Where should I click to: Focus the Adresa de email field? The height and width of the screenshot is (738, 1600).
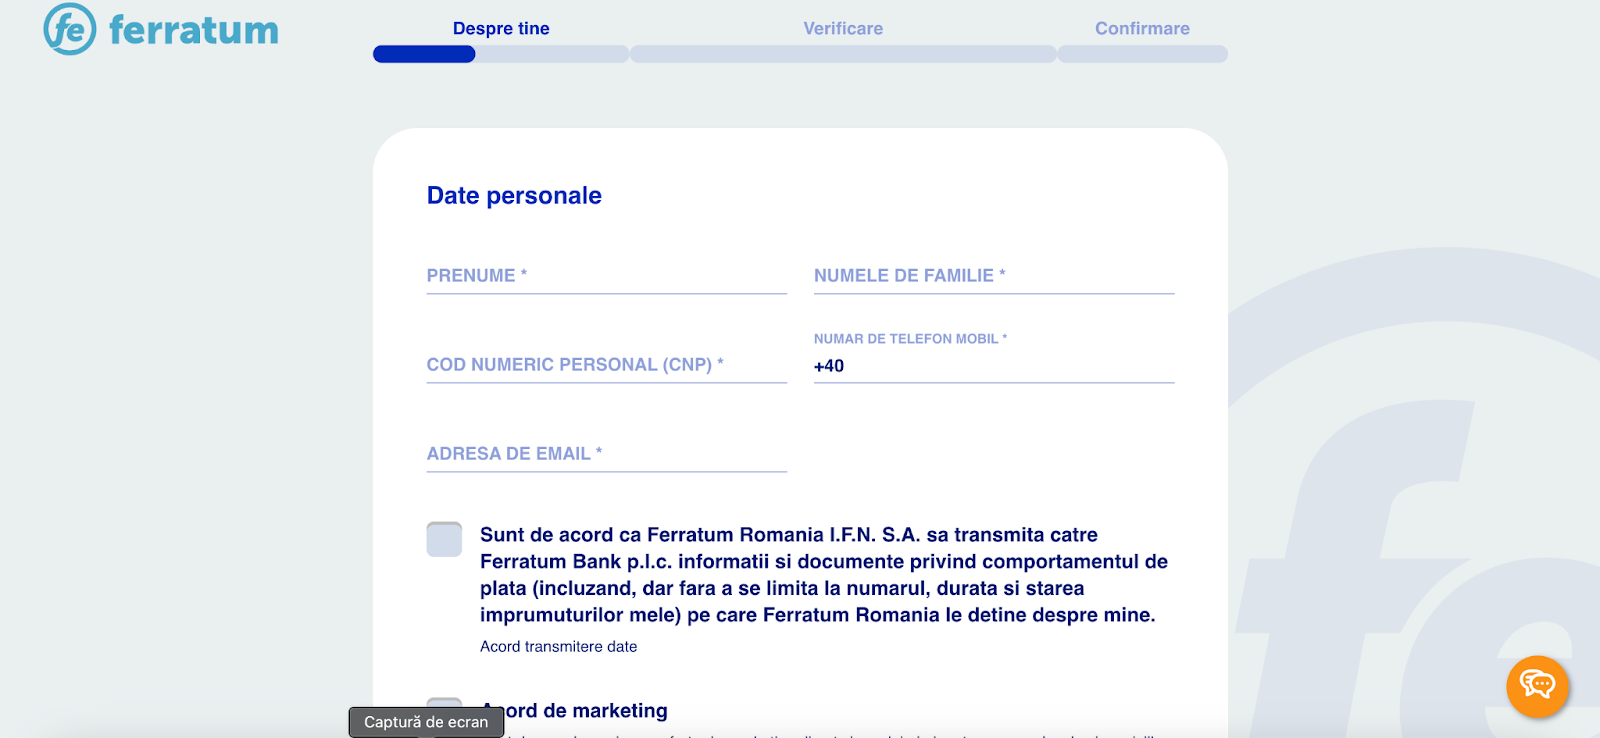pyautogui.click(x=607, y=454)
